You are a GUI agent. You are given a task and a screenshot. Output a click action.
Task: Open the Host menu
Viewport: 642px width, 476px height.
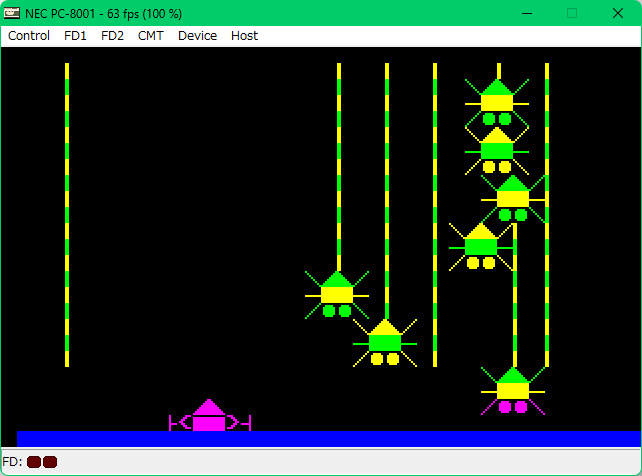tap(244, 36)
